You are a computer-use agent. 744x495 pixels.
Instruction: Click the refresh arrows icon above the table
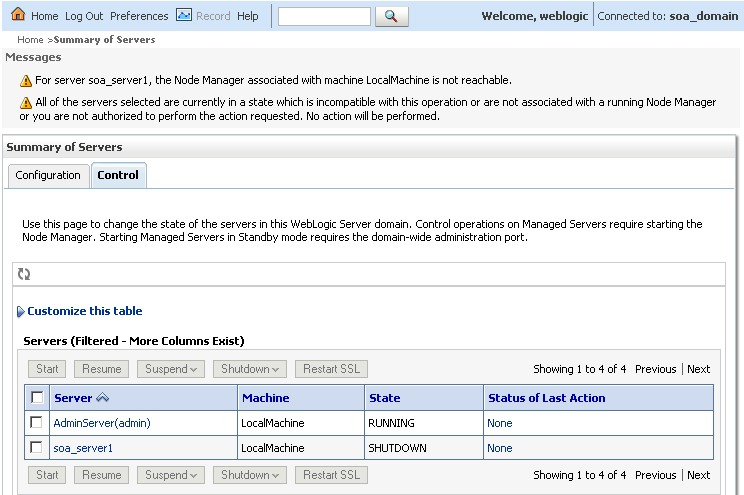24,274
